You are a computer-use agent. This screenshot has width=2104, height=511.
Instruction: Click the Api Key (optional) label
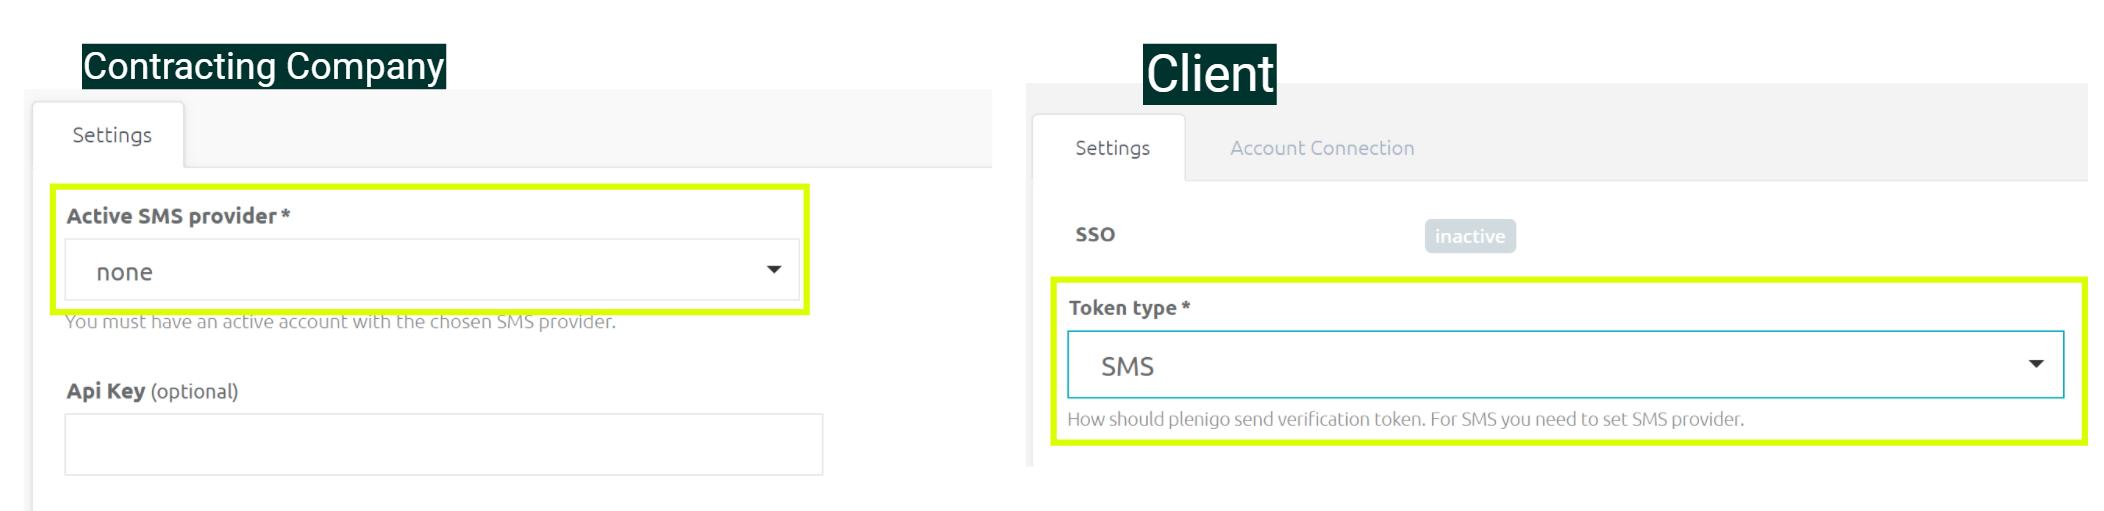click(x=152, y=391)
